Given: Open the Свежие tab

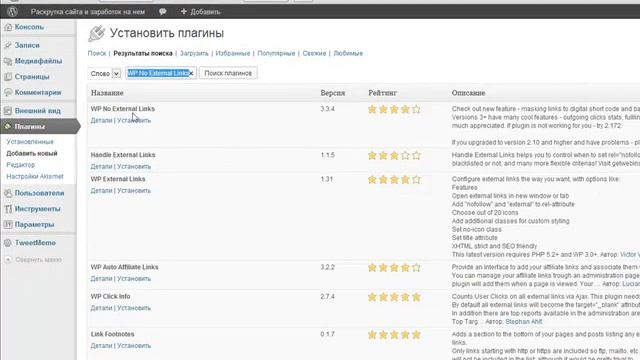Looking at the screenshot, I should click(314, 53).
